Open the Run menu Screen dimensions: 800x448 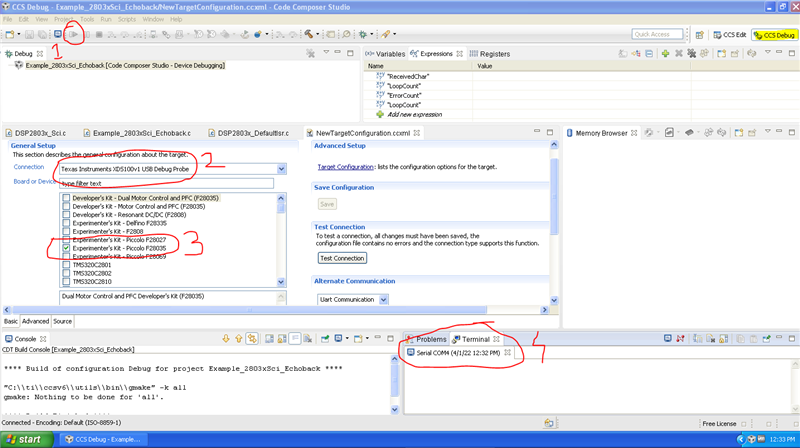click(x=106, y=19)
